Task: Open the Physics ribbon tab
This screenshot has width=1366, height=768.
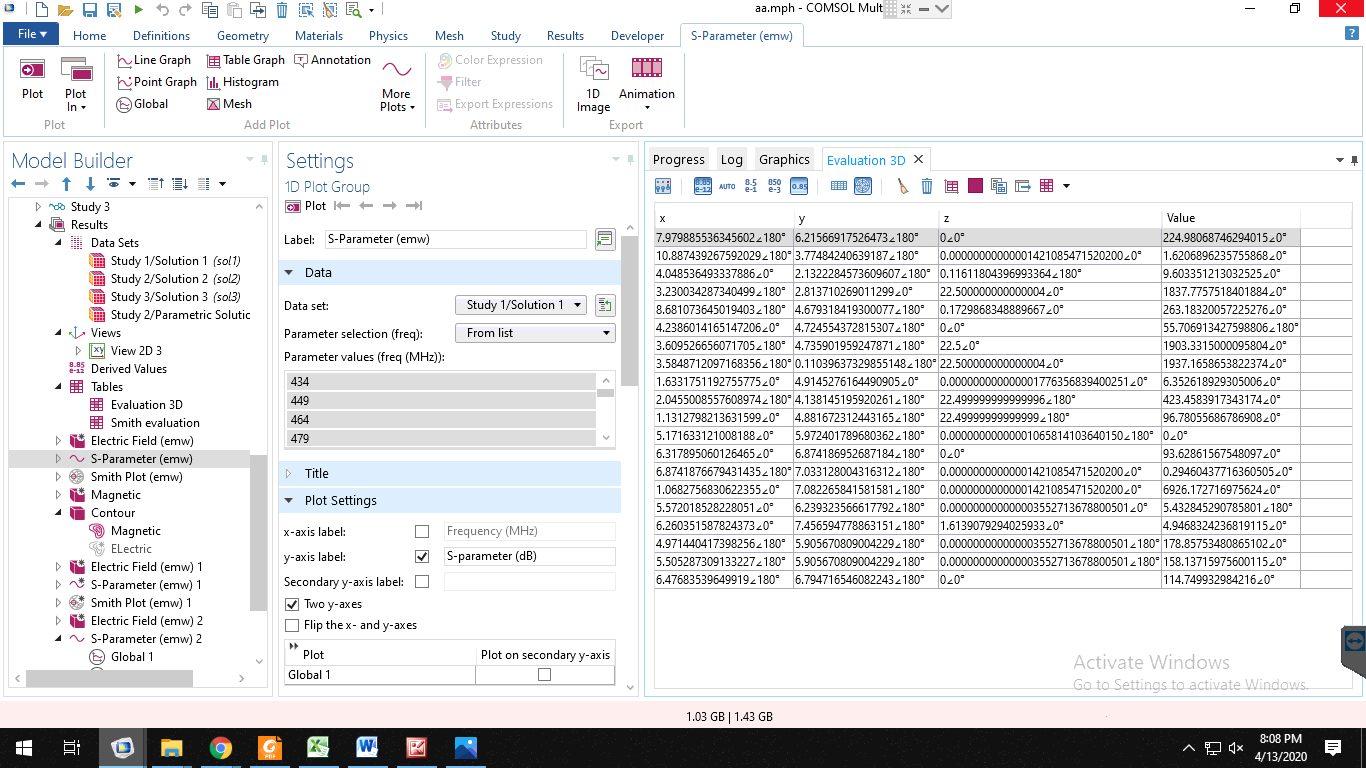Action: (x=388, y=36)
